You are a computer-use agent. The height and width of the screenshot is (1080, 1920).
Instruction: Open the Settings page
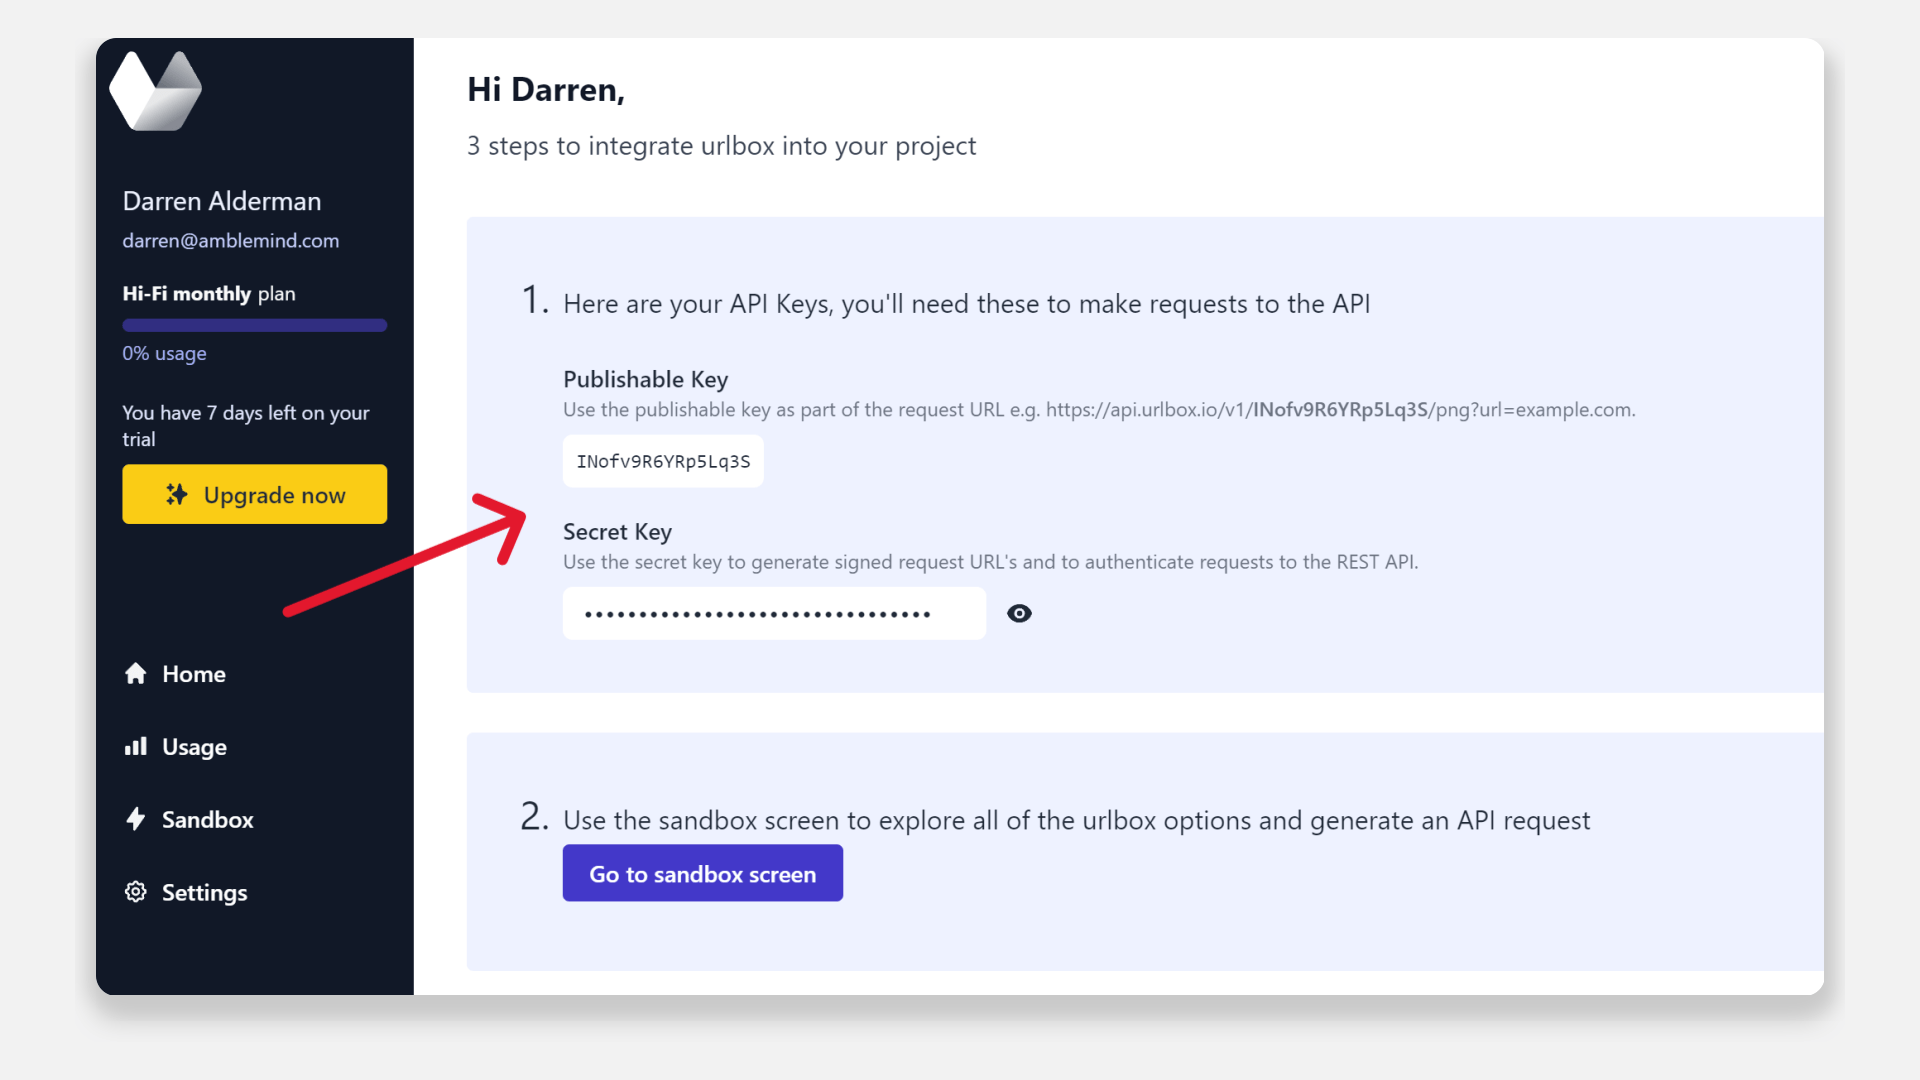[204, 892]
